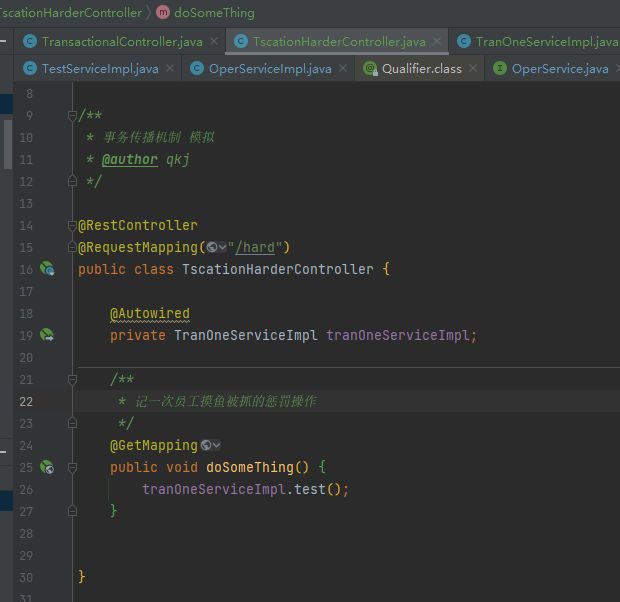620x602 pixels.
Task: Click class icon on TranOneServiceImpl.java tab
Action: pos(464,41)
